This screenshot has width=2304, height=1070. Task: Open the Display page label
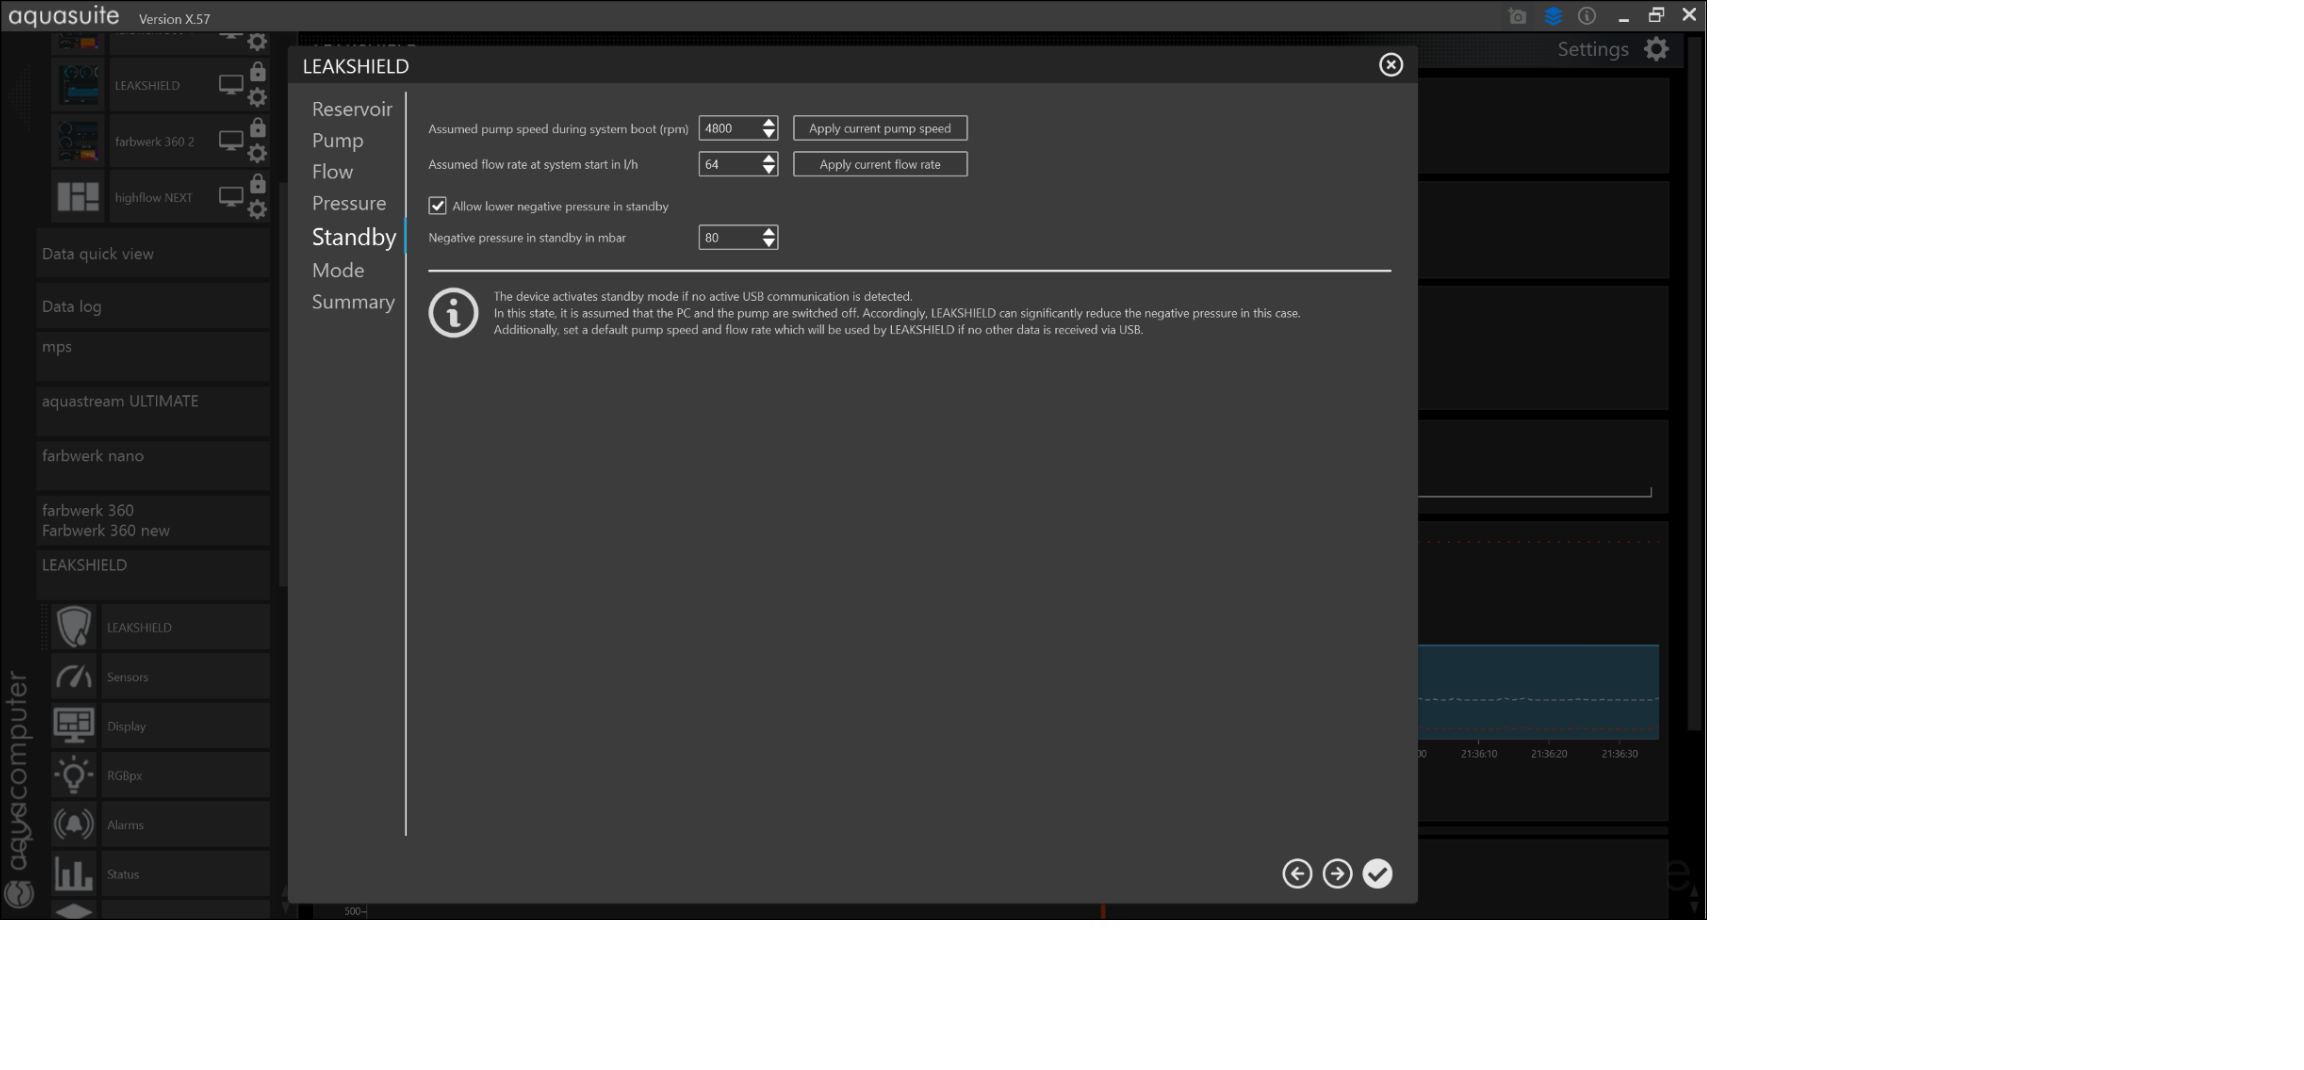127,726
